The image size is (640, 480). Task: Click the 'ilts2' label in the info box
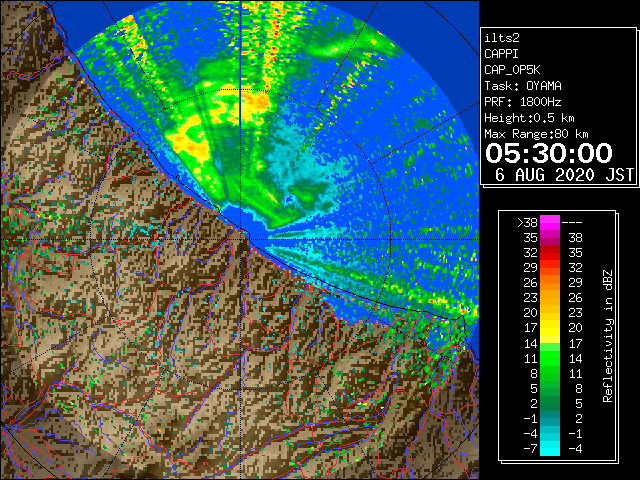click(502, 38)
